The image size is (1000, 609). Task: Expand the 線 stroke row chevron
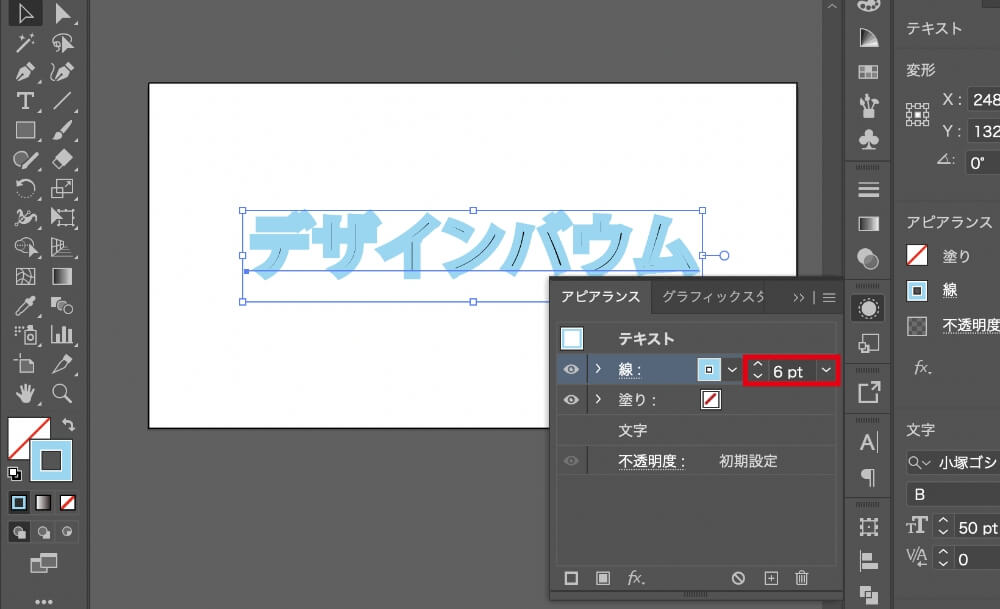tap(598, 370)
